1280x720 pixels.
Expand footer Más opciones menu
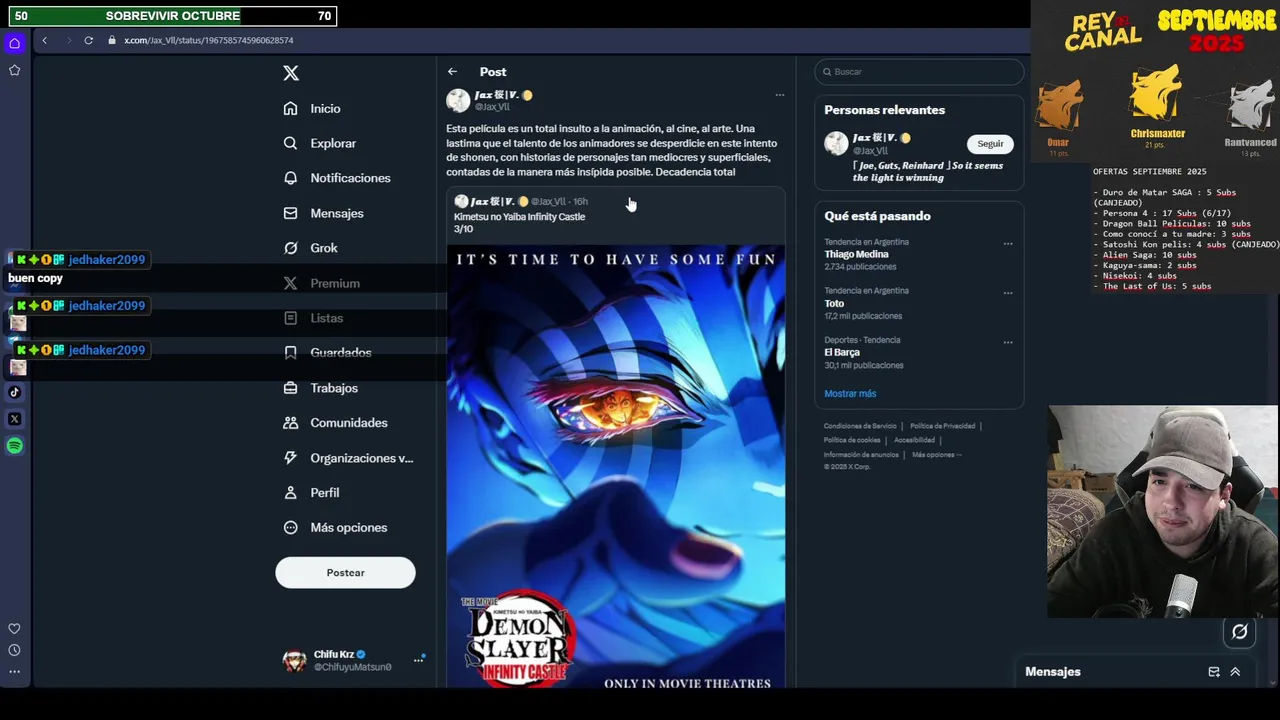[x=936, y=455]
